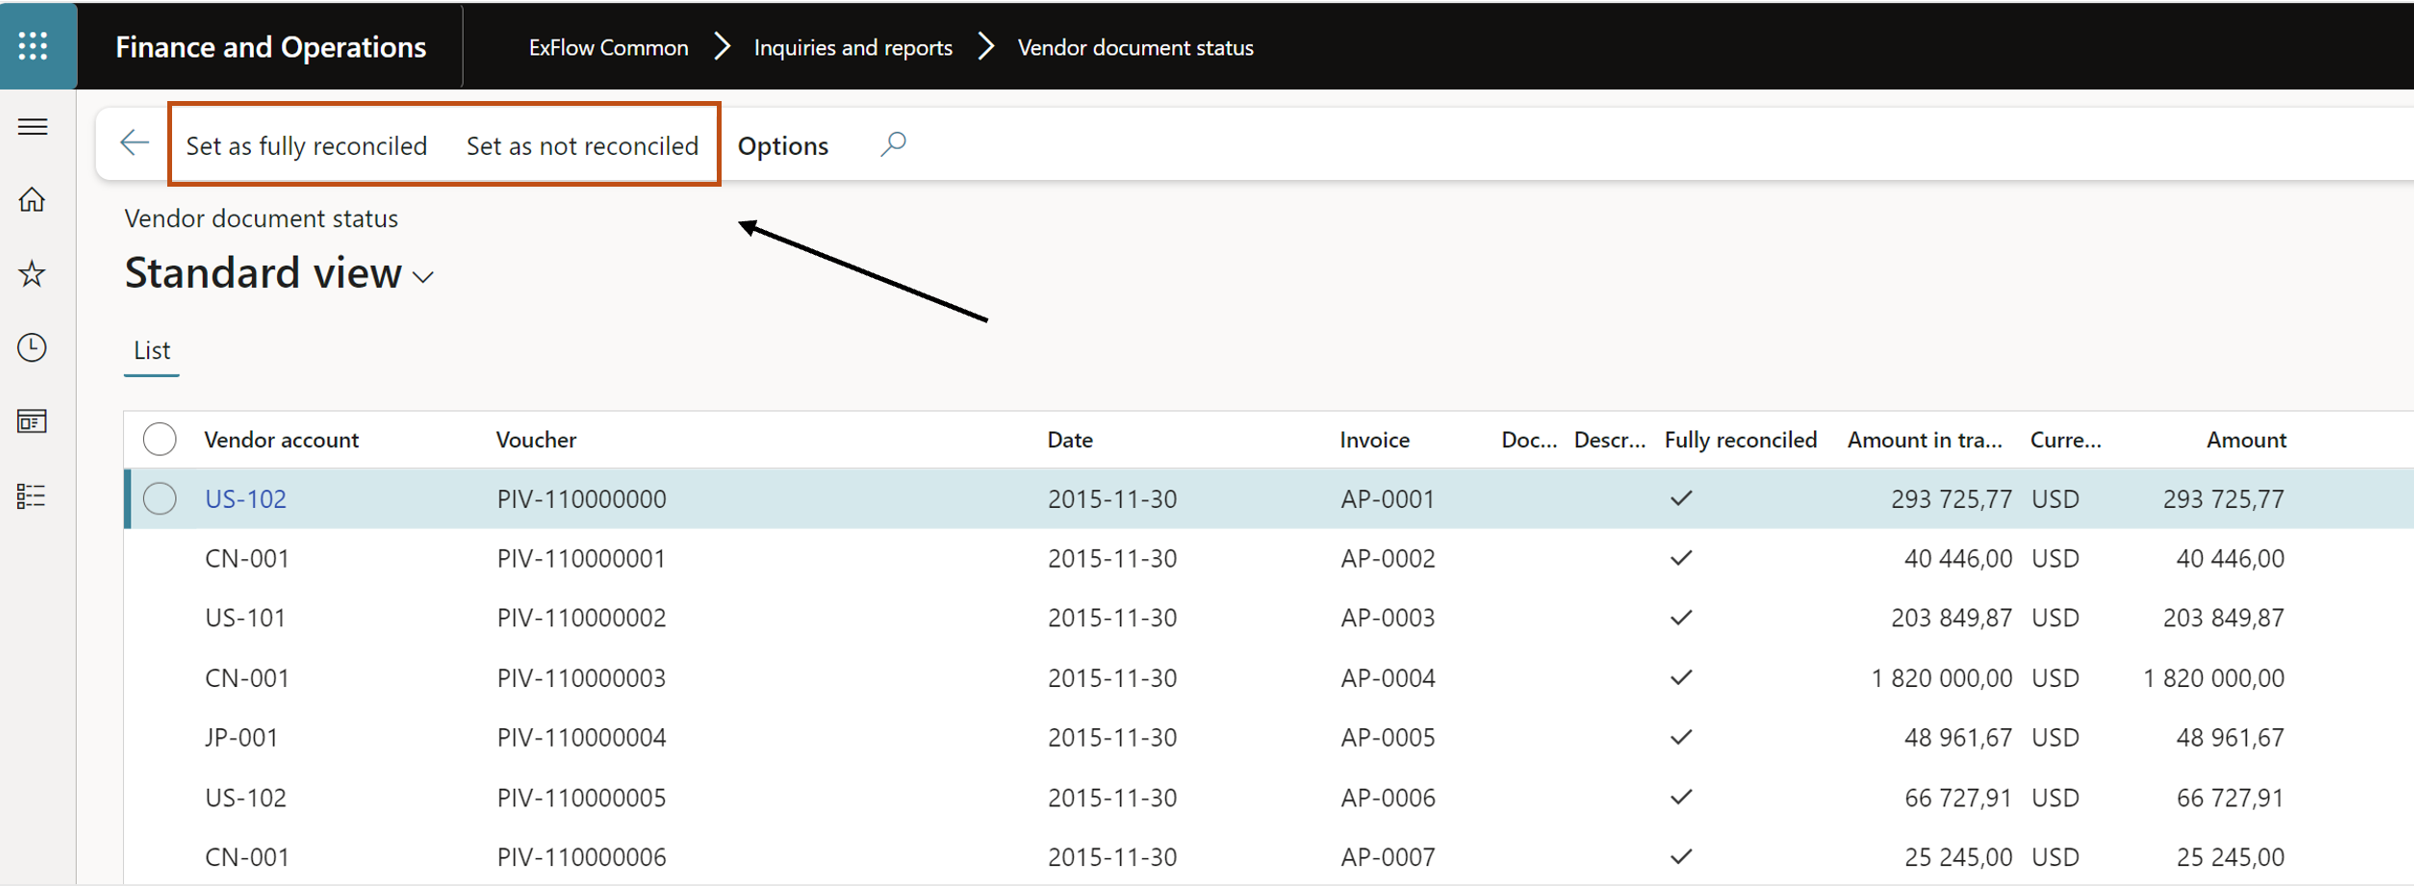
Task: Toggle Fully reconciled check for AP-0004
Action: coord(1681,677)
